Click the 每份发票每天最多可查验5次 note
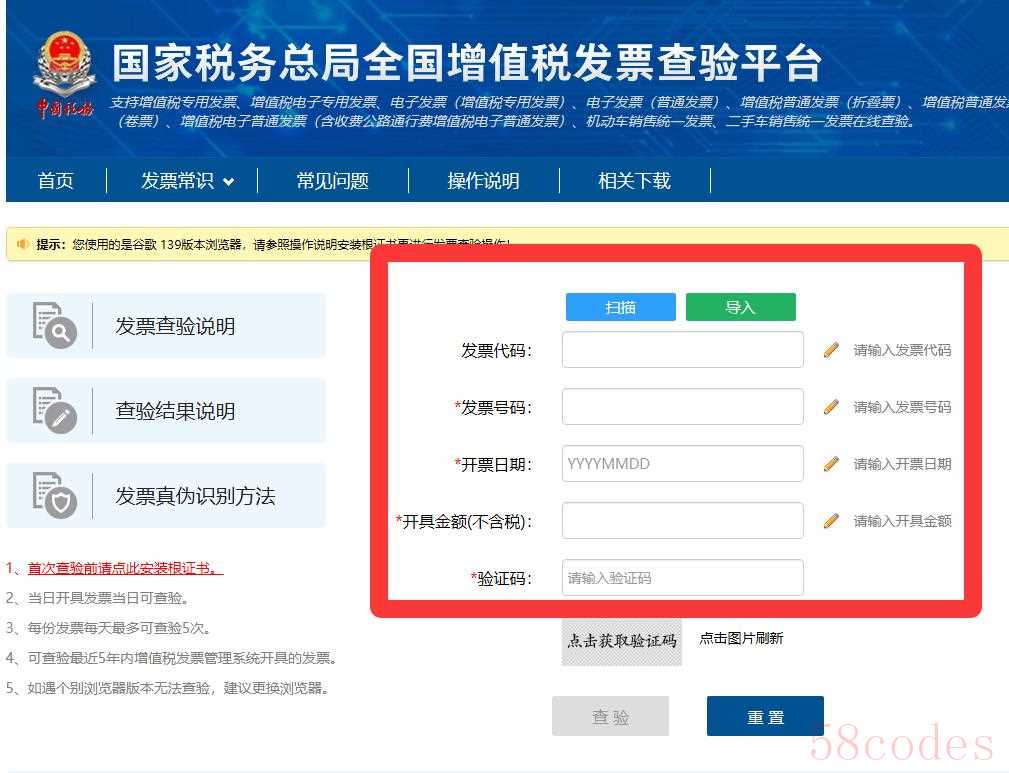Screen dimensions: 1009x773 (x=109, y=628)
